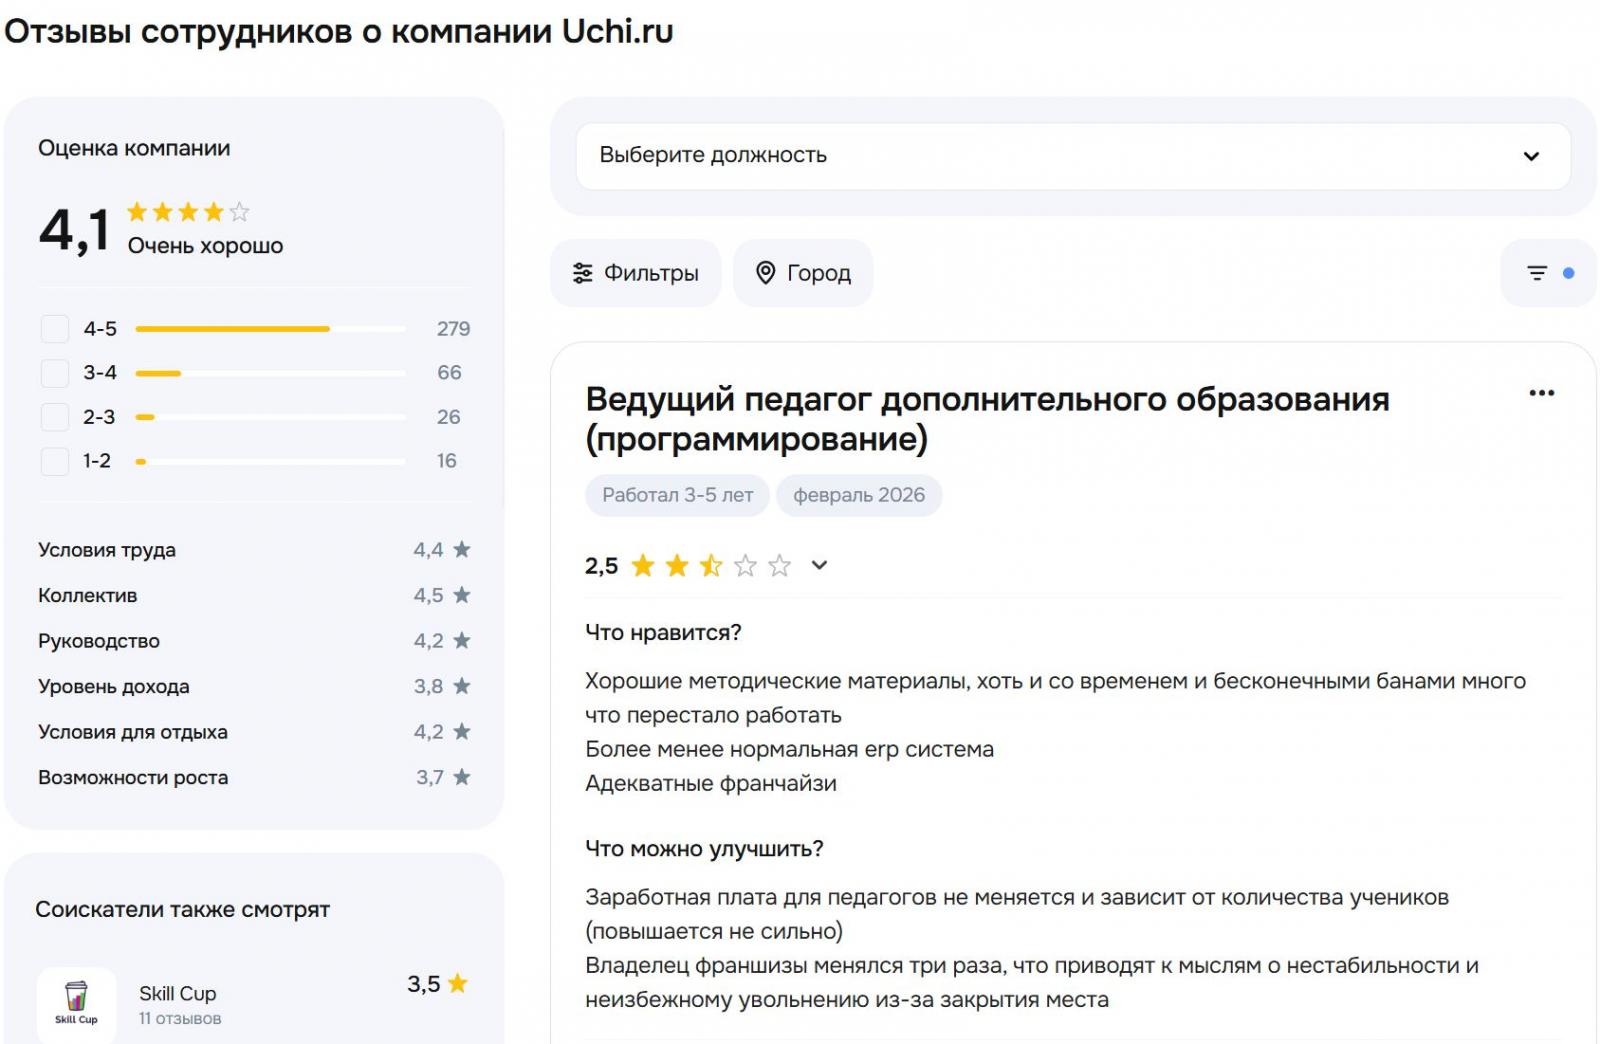This screenshot has width=1600, height=1044.
Task: Click the 1-2 rating progress bar
Action: pos(271,461)
